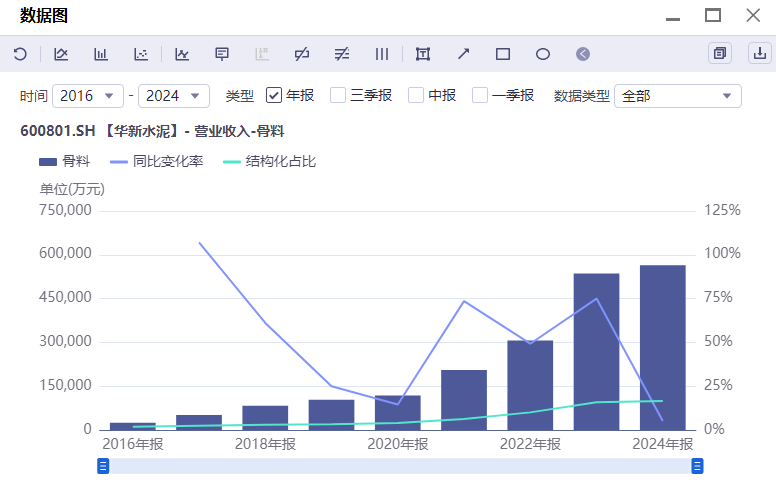Select the scatter chart type icon
Viewport: 776px width, 491px height.
141,54
